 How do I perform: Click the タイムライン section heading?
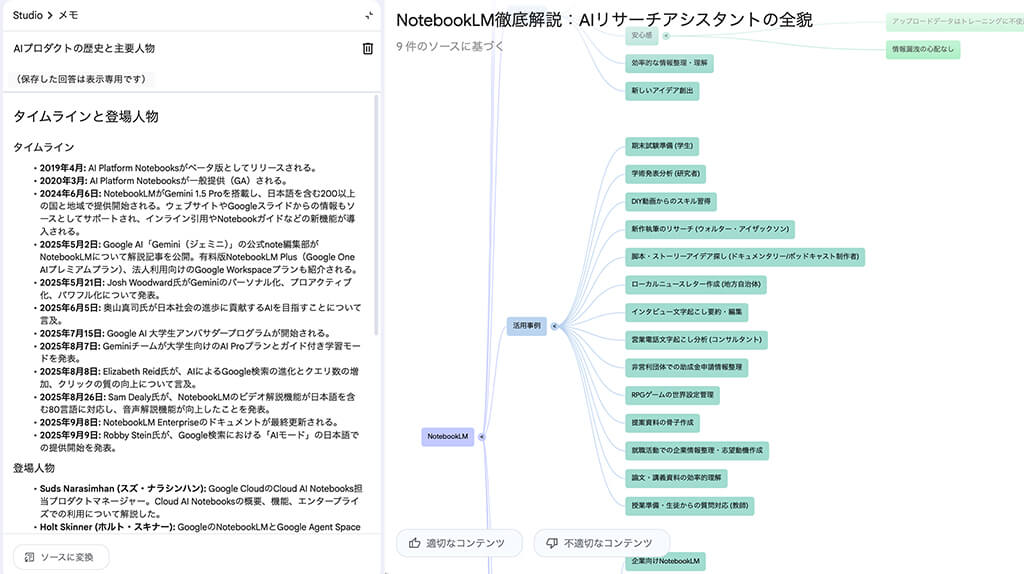(x=44, y=147)
